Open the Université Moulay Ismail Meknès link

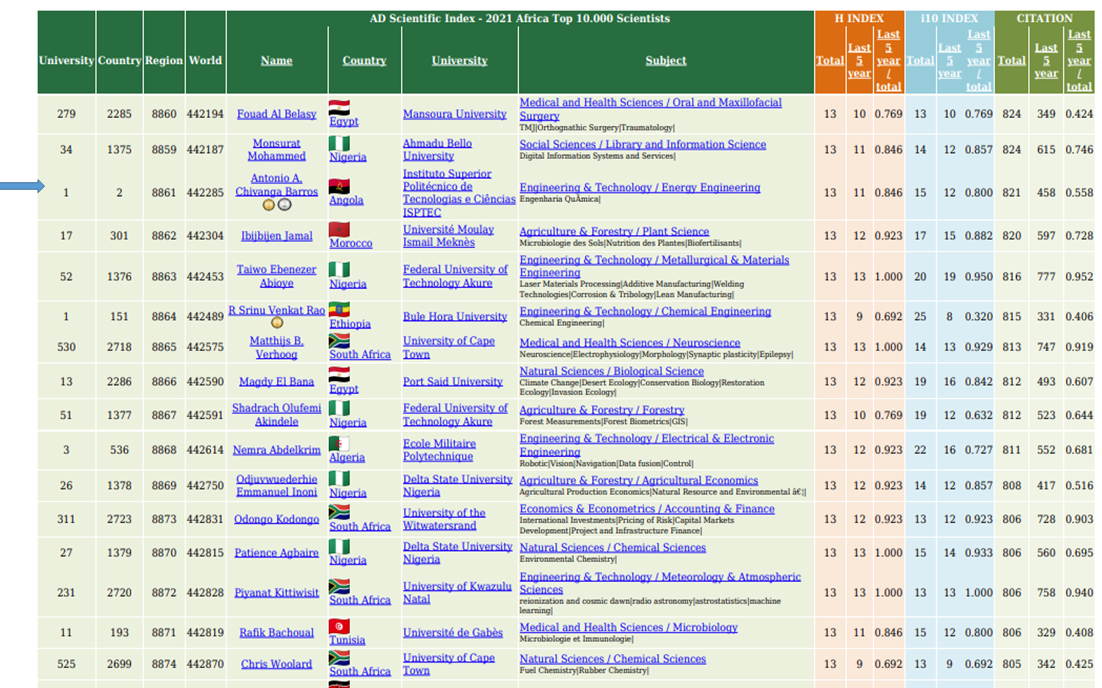pos(448,236)
